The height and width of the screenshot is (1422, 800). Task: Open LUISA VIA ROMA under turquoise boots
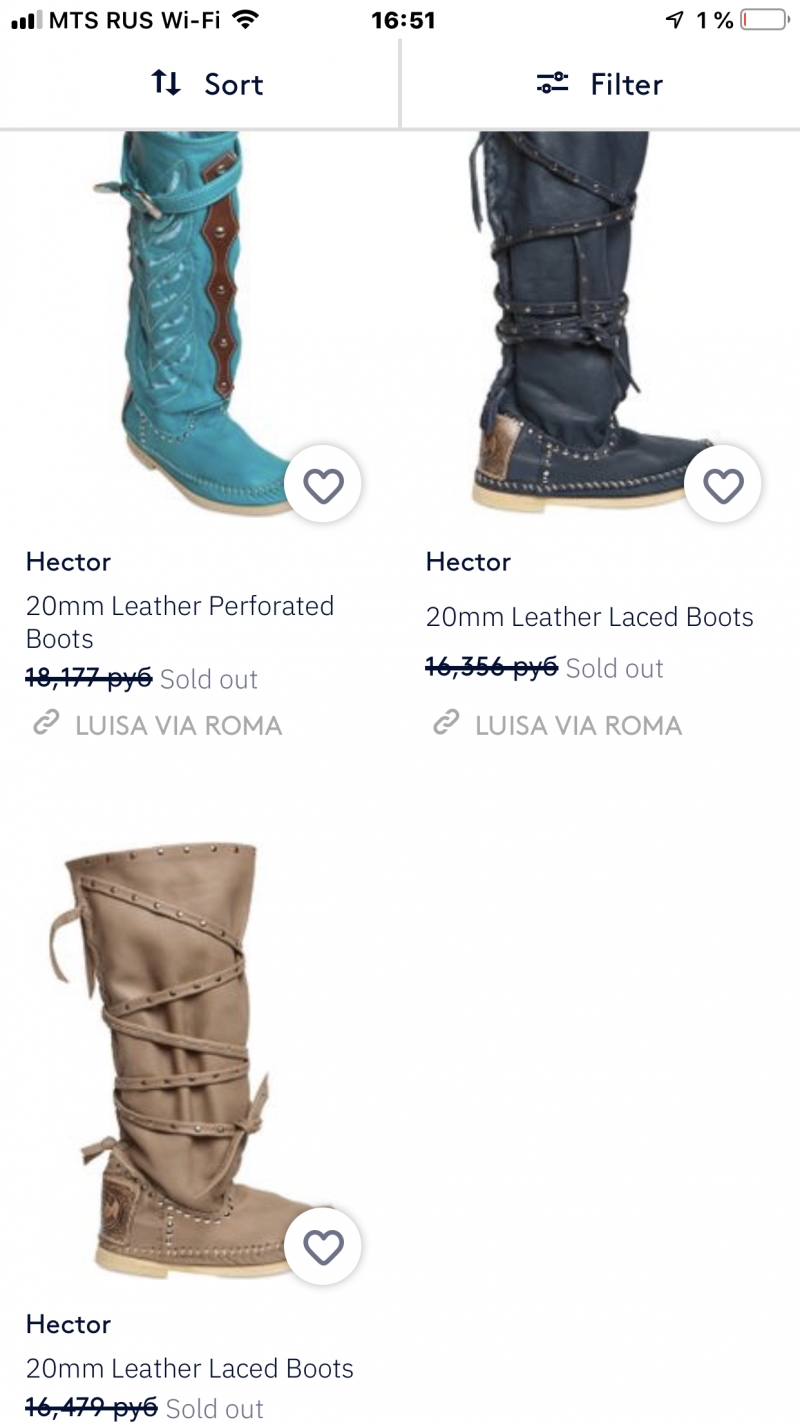tap(179, 725)
